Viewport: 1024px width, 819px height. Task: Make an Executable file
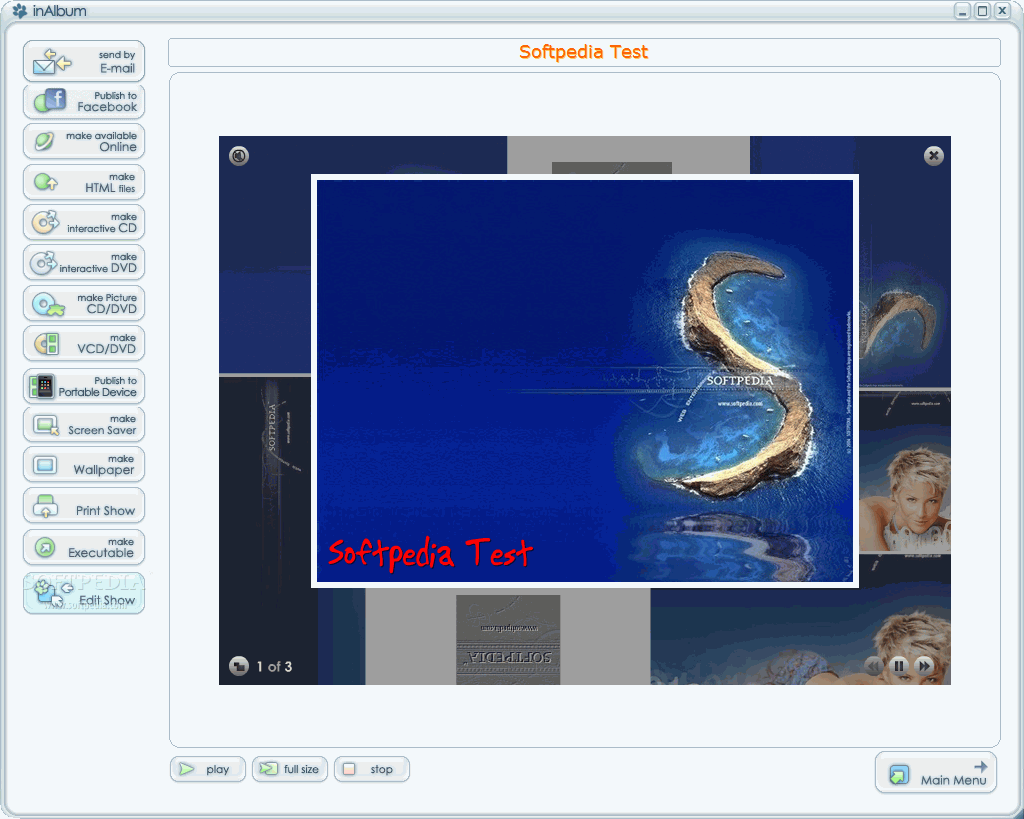click(x=84, y=547)
